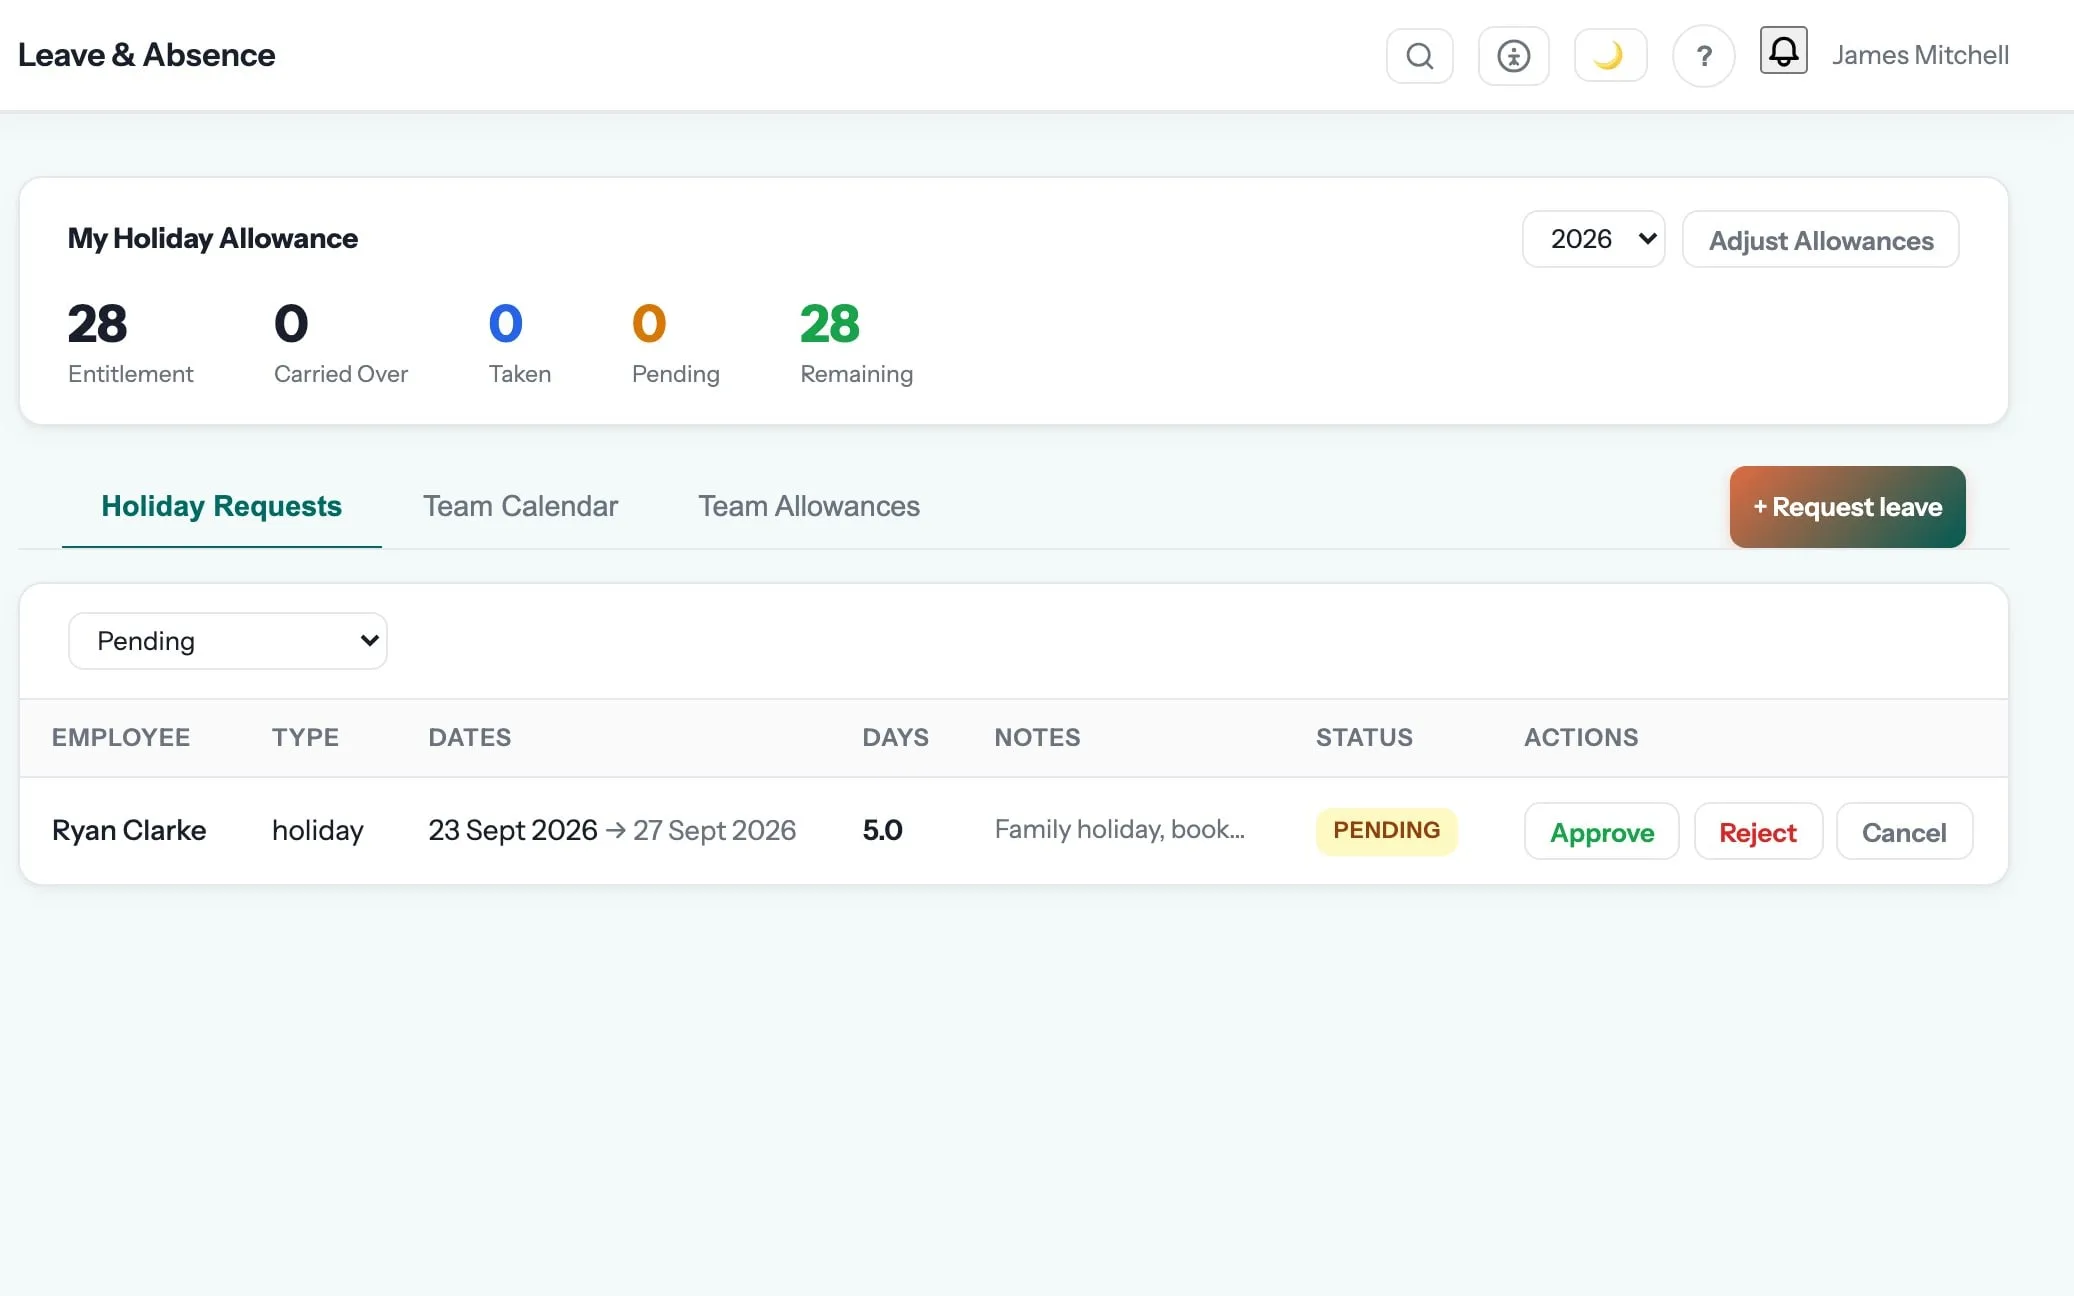Screen dimensions: 2074x1296
Task: Switch to the Team Allowances tab
Action: pos(808,506)
